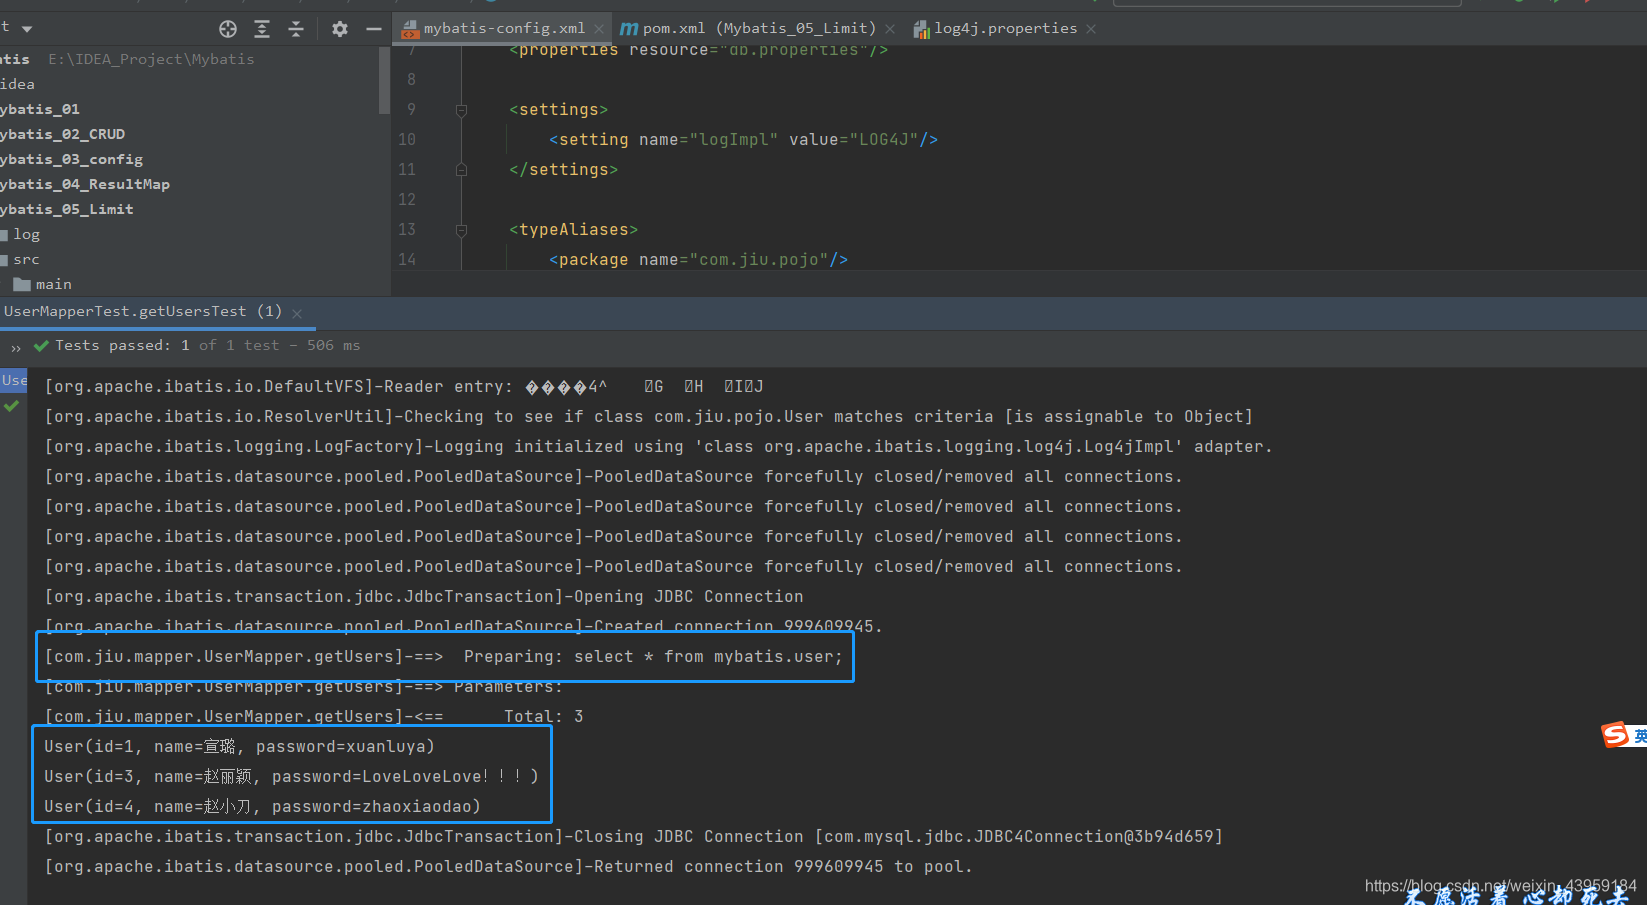
Task: Click the LogFactory Logging initialized log line
Action: coord(658,447)
